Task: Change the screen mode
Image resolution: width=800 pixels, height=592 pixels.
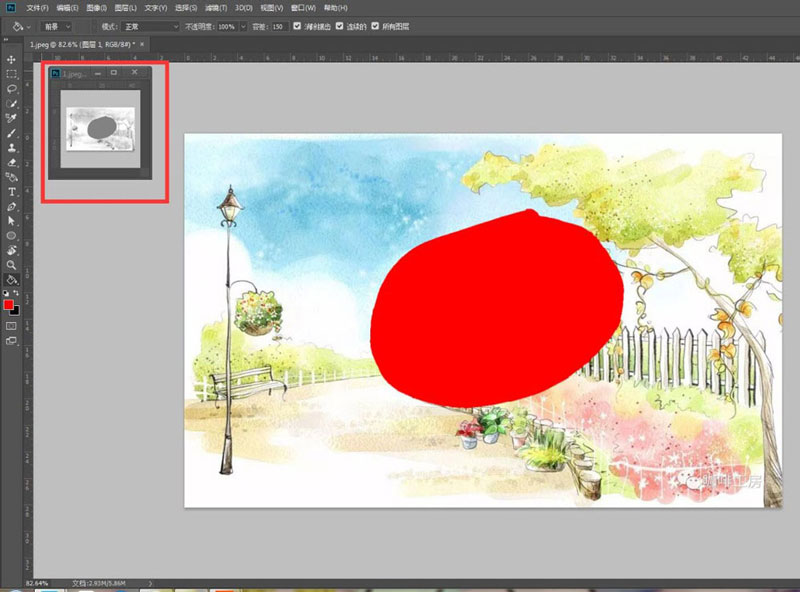Action: (11, 341)
